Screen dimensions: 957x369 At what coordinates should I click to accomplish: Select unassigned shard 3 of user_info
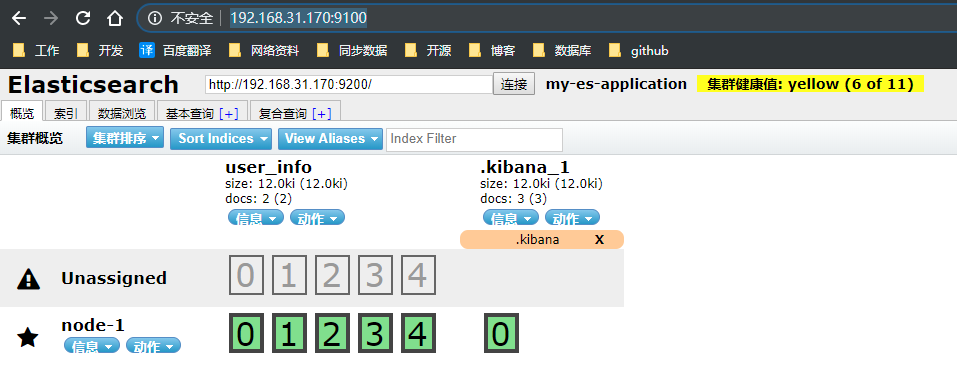pyautogui.click(x=375, y=275)
